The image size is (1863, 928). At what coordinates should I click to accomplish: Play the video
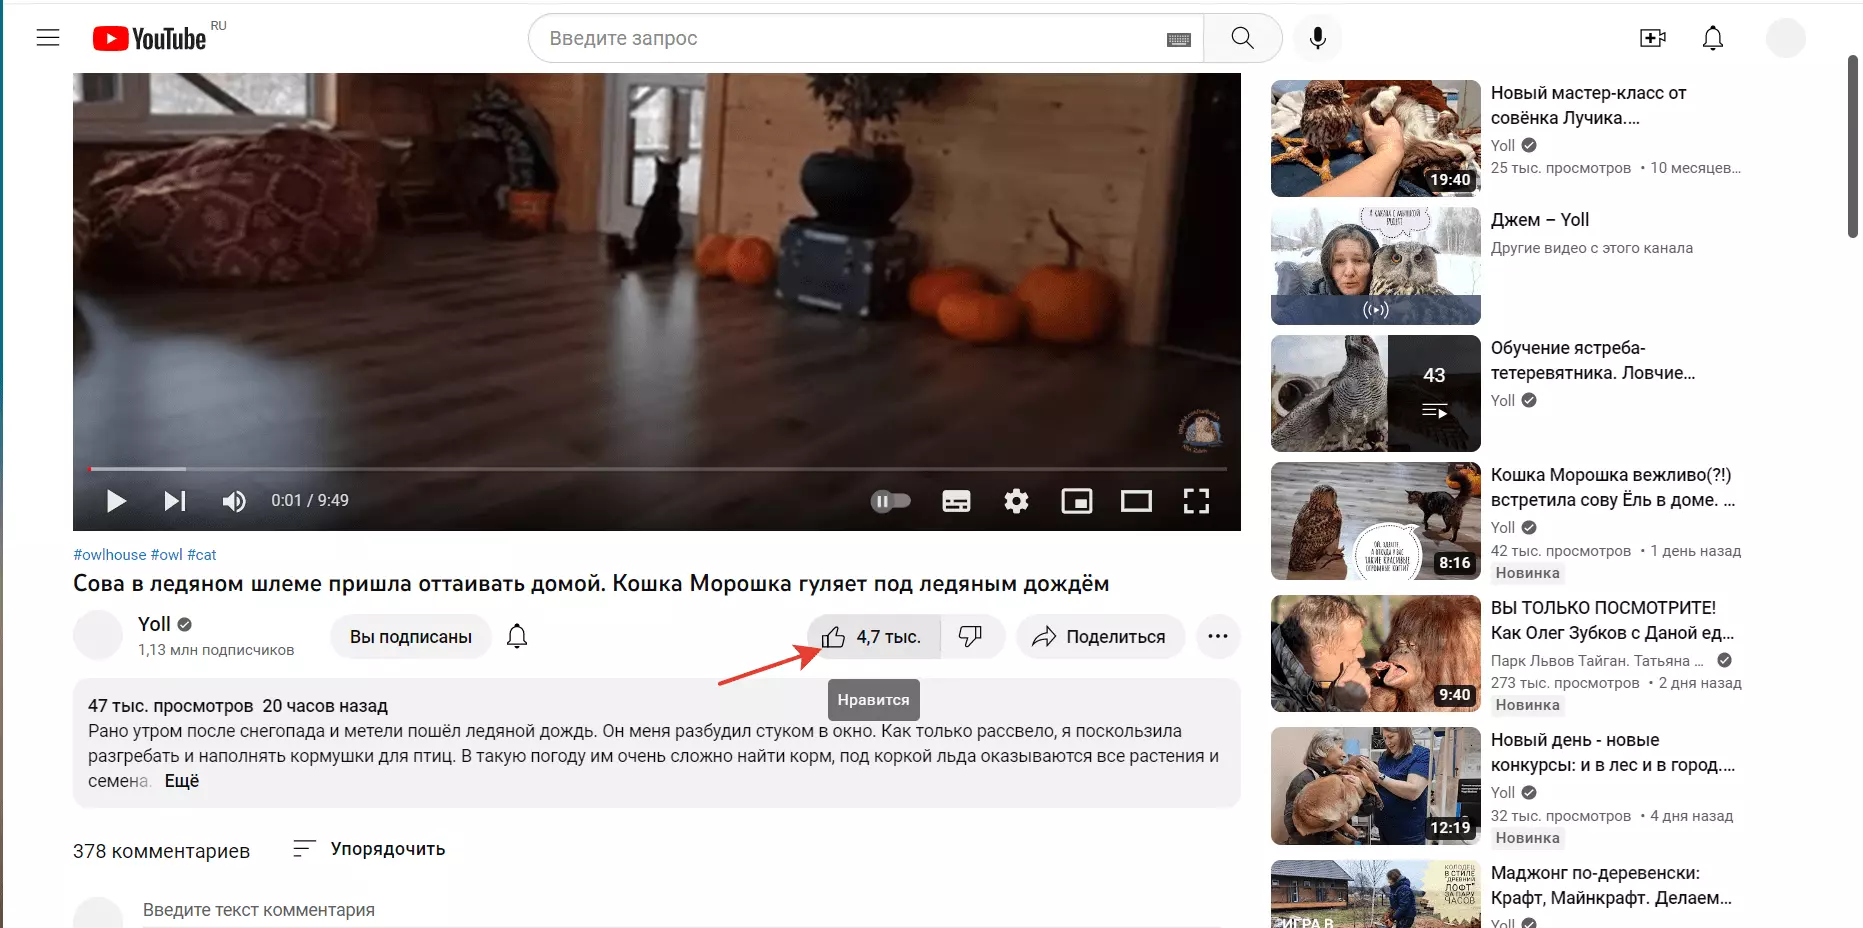coord(116,501)
